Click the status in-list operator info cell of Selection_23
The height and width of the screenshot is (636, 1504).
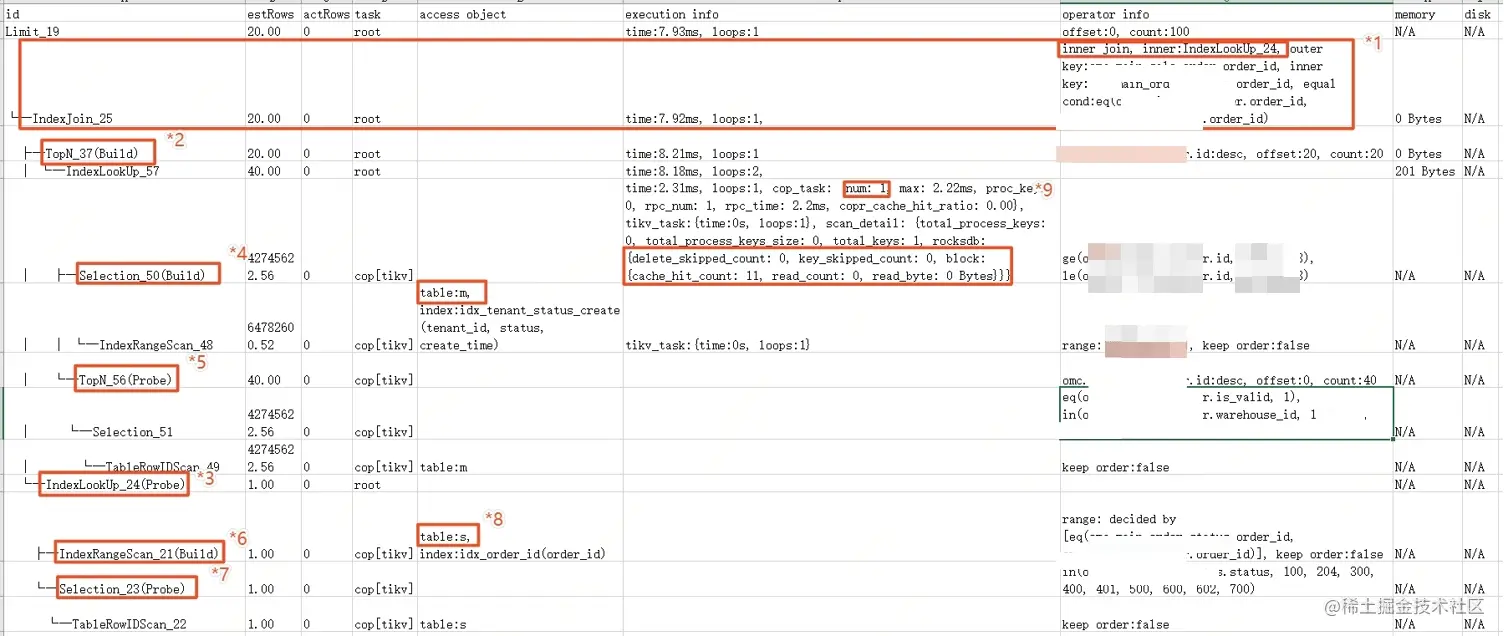pyautogui.click(x=1225, y=579)
